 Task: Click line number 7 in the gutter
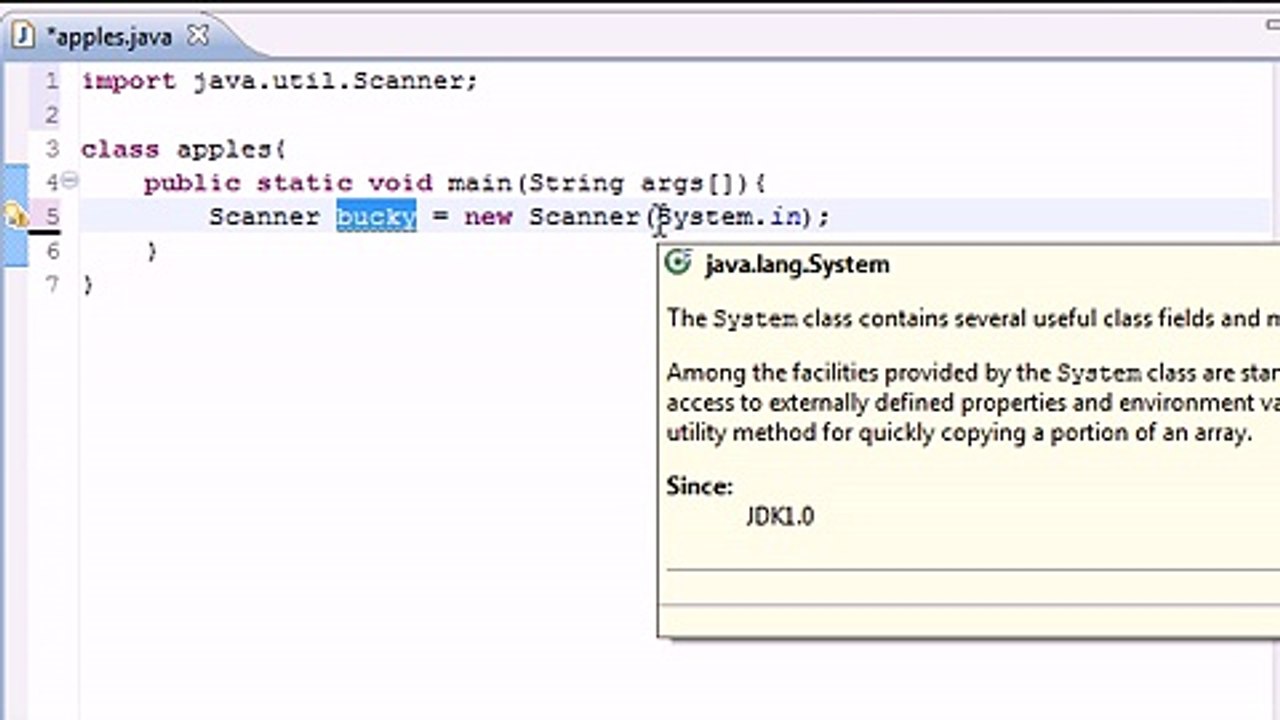pos(51,284)
